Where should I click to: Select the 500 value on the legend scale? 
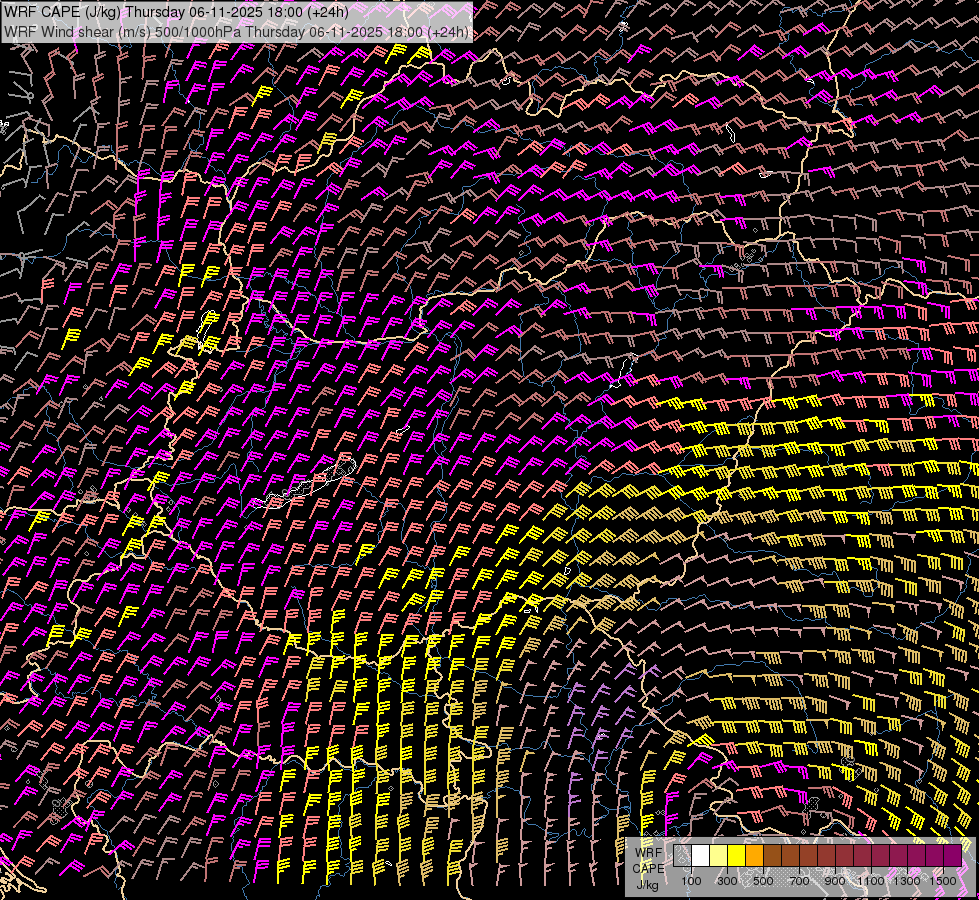(763, 881)
